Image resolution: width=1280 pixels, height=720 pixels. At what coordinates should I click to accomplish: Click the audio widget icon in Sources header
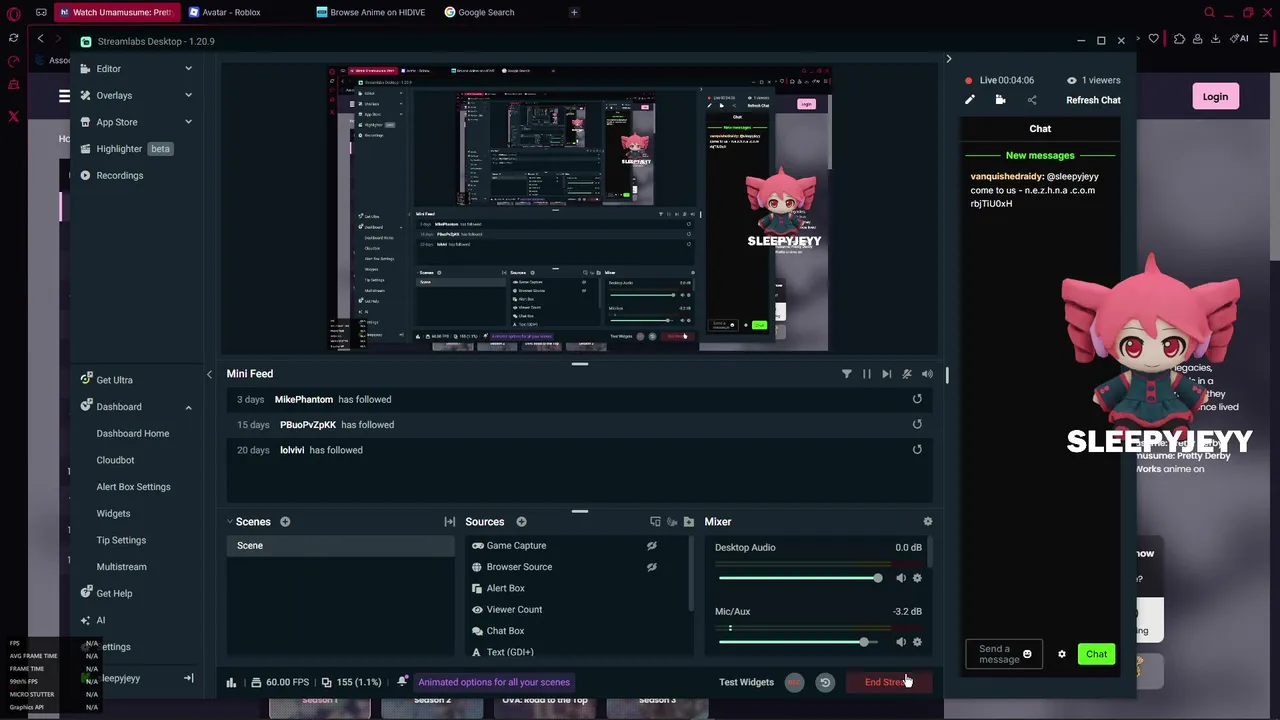[672, 522]
